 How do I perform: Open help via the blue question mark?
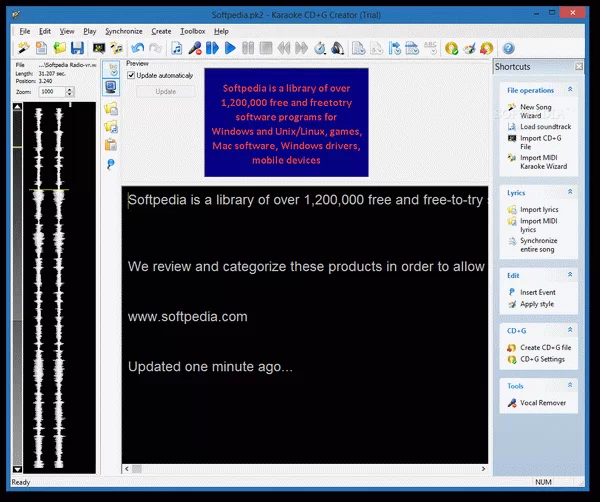(509, 48)
